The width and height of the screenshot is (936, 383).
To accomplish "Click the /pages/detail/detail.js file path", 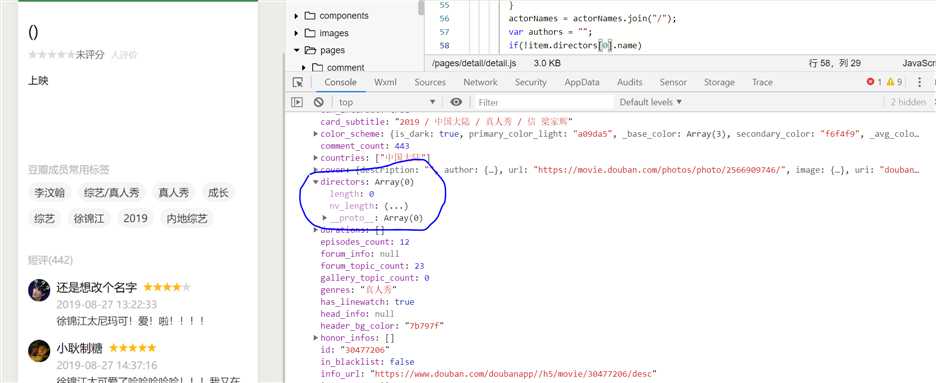I will (475, 63).
